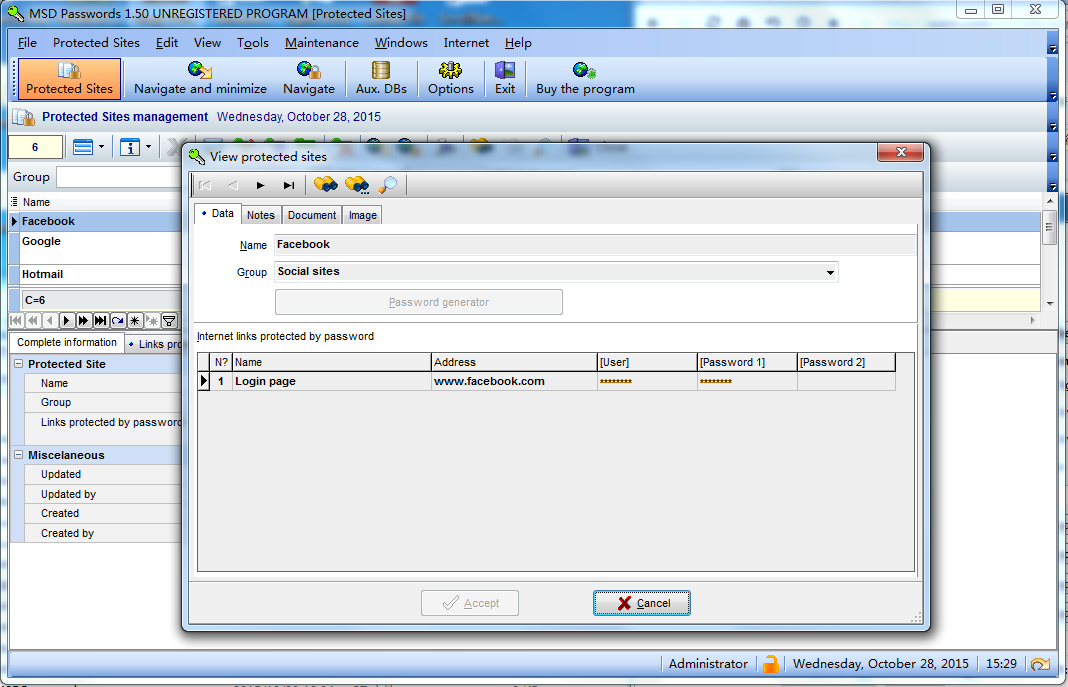Viewport: 1068px width, 687px height.
Task: Open the Maintenance menu
Action: coord(321,43)
